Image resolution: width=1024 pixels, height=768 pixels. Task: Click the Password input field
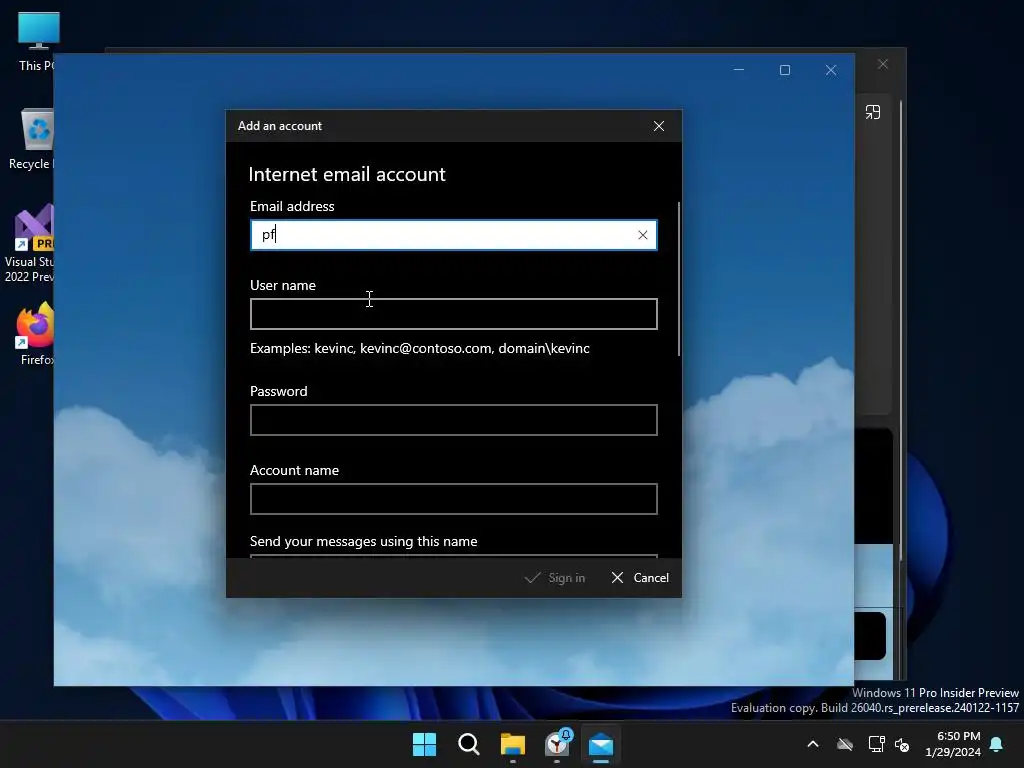pos(453,420)
